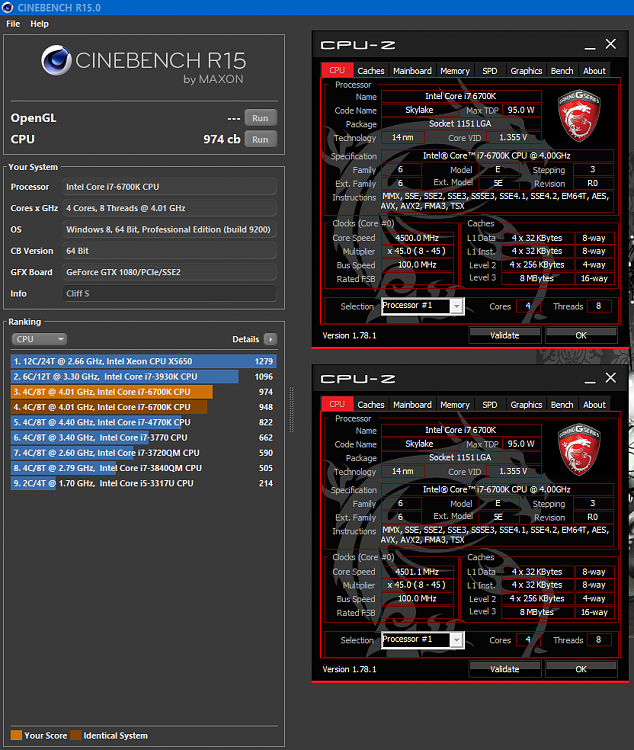Screen dimensions: 634x750
Task: Click the splitter grip beside the ranking list
Action: 291,409
